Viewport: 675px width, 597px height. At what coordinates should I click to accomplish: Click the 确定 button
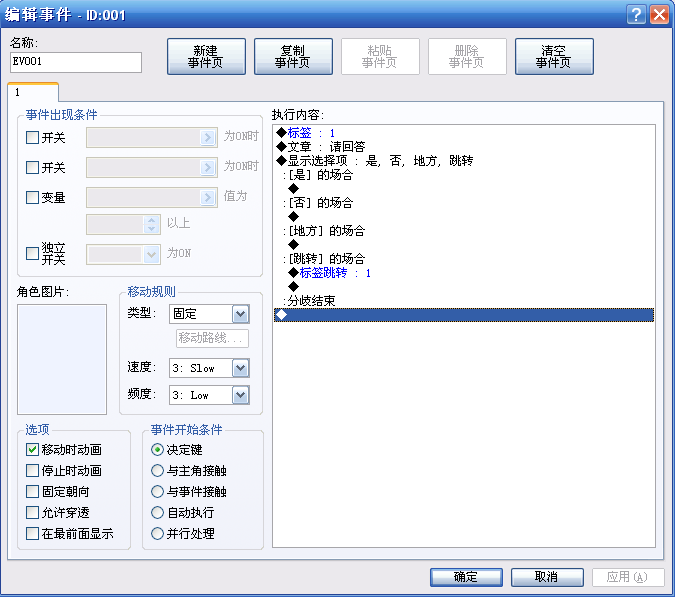click(x=466, y=577)
